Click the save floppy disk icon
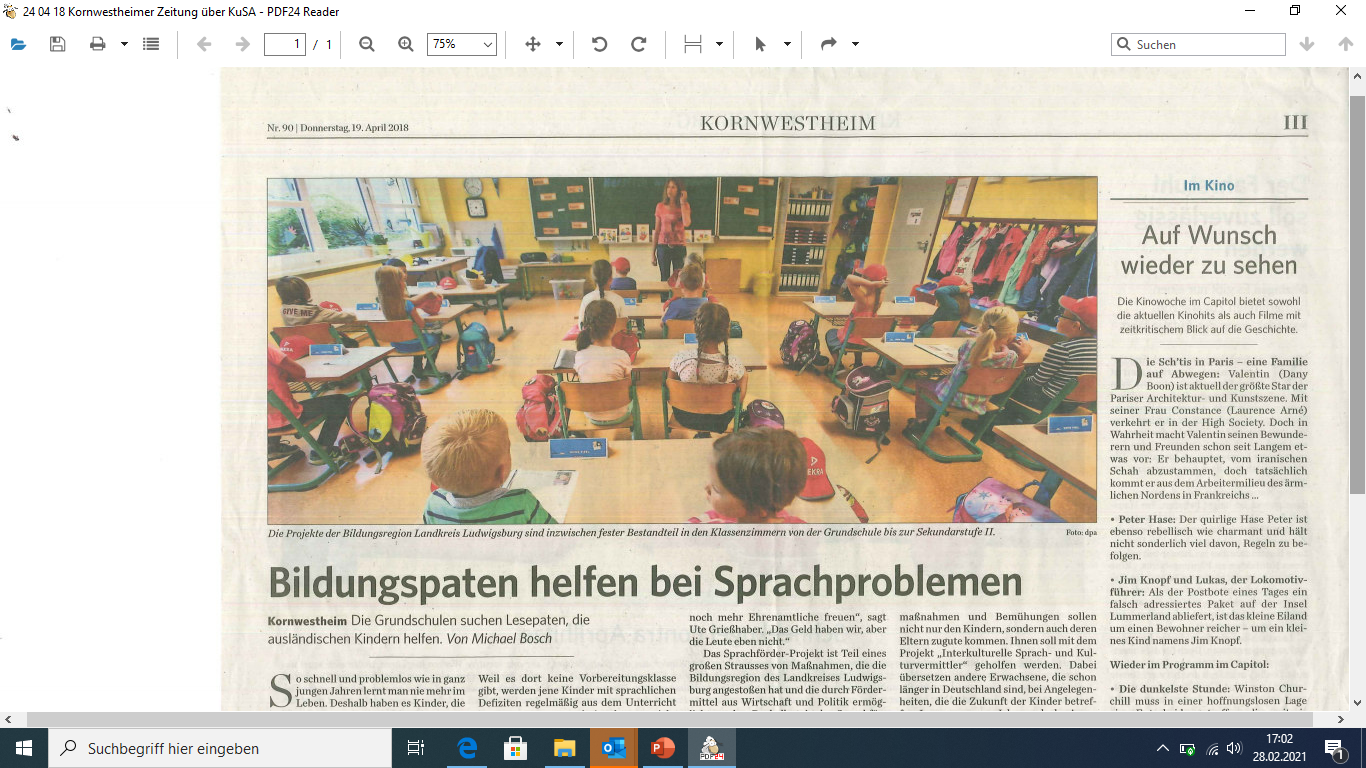This screenshot has width=1366, height=768. (57, 44)
